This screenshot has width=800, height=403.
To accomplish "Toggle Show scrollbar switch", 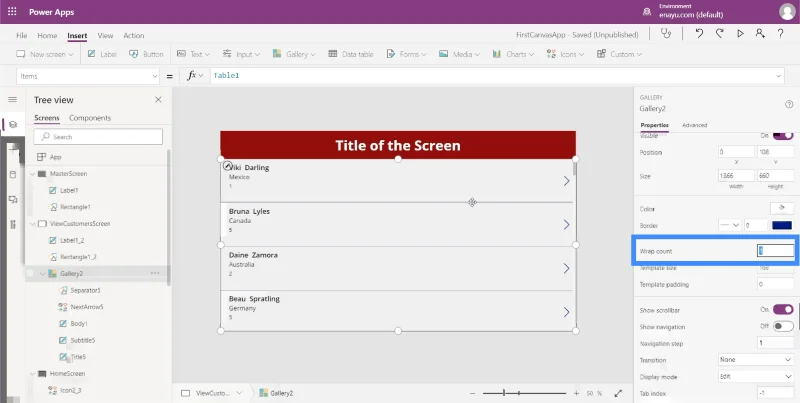I will click(783, 310).
